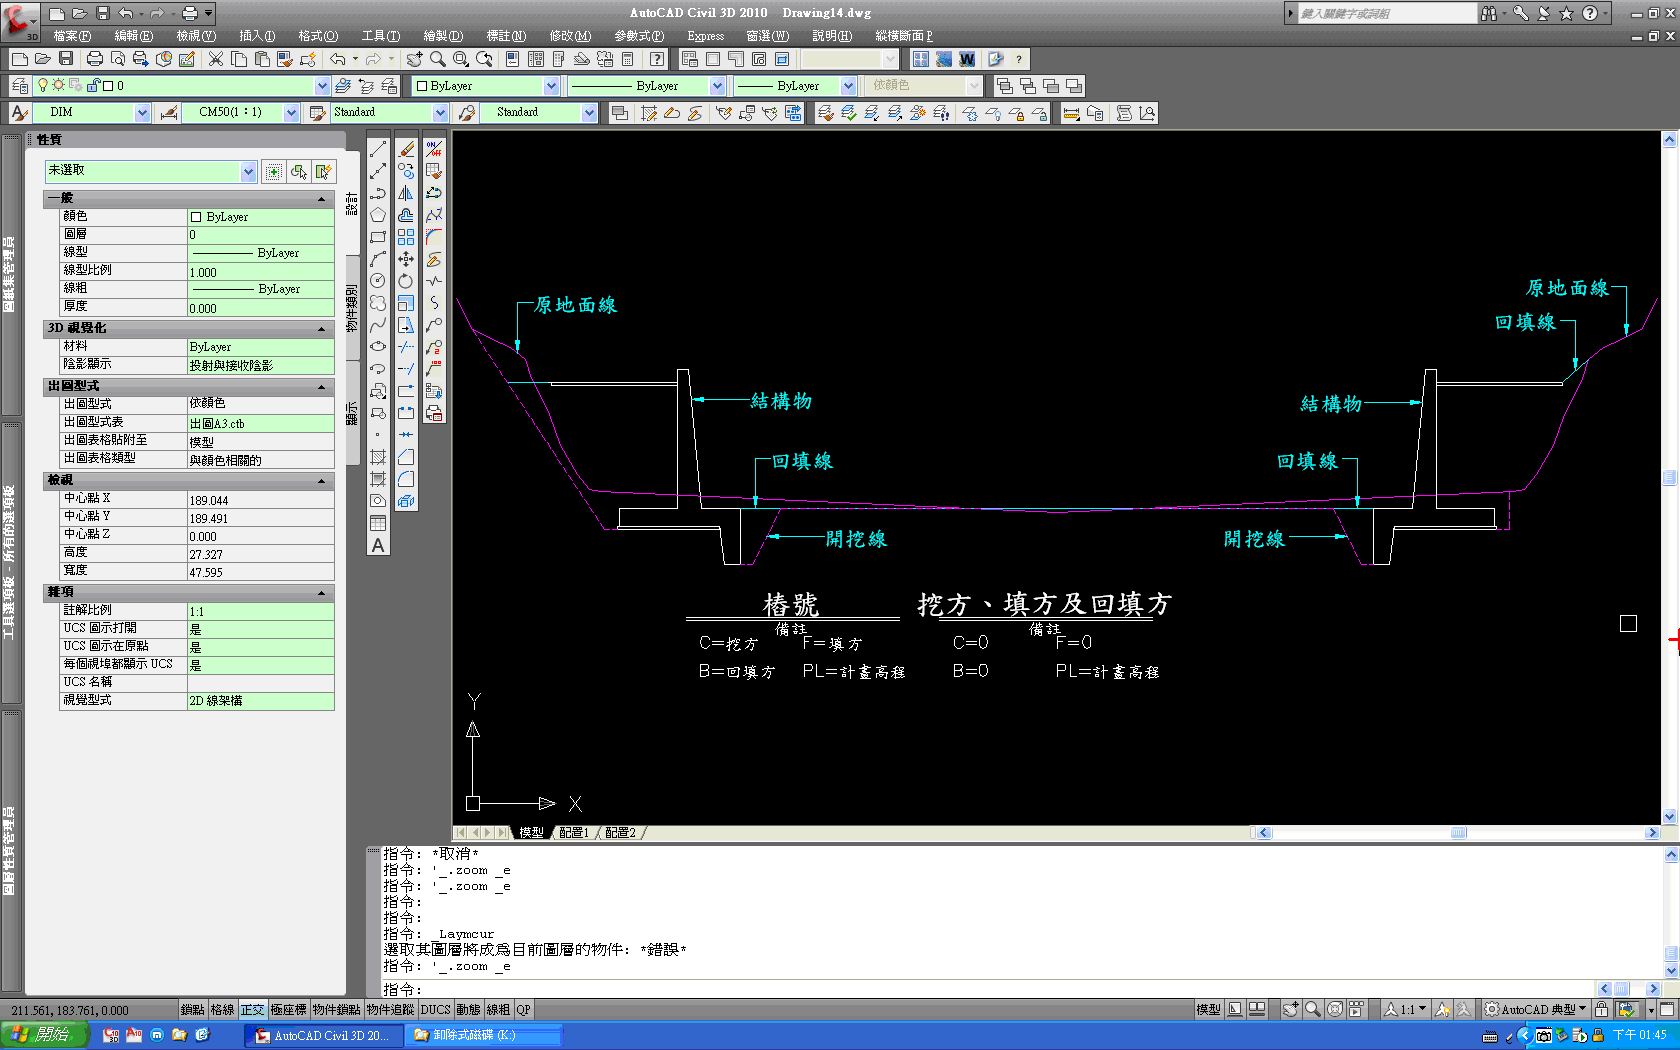Screen dimensions: 1680x1050
Task: Activate the Mirror modify tool
Action: click(x=407, y=193)
